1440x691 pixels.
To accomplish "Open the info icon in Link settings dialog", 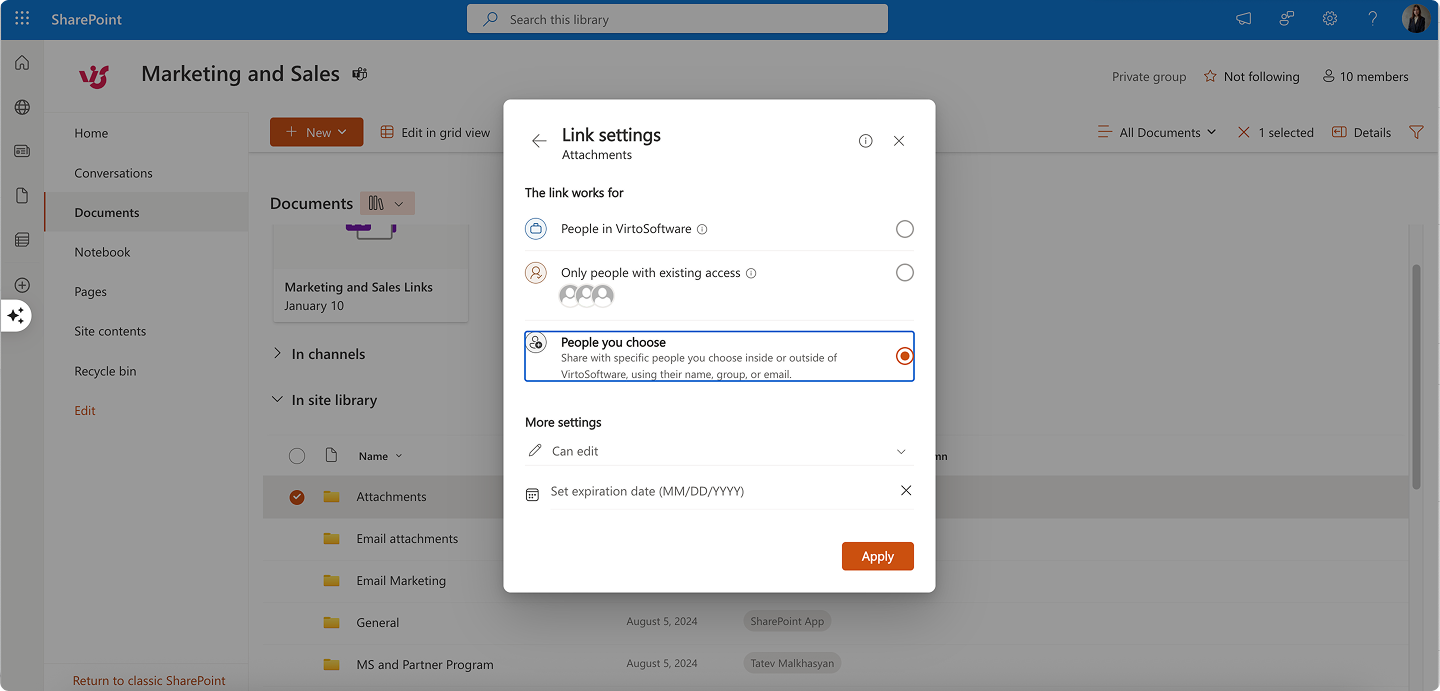I will point(865,140).
